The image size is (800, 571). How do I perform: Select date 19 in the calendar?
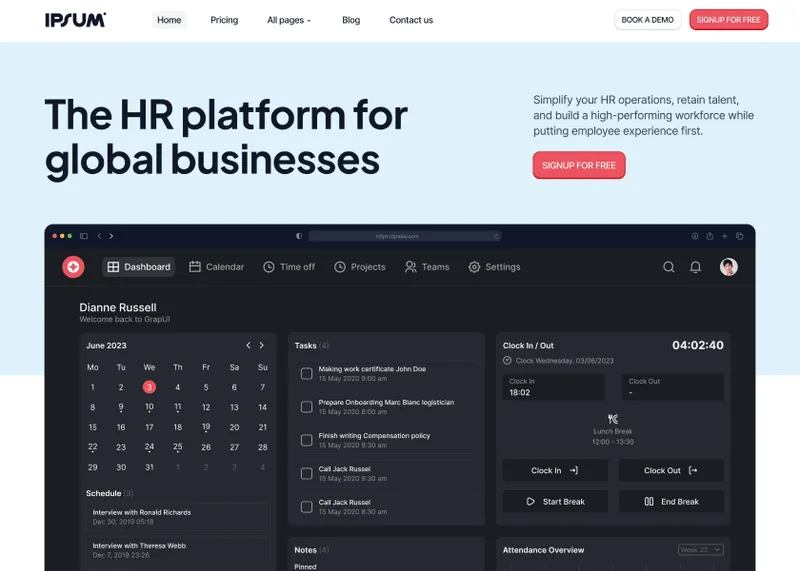click(206, 427)
